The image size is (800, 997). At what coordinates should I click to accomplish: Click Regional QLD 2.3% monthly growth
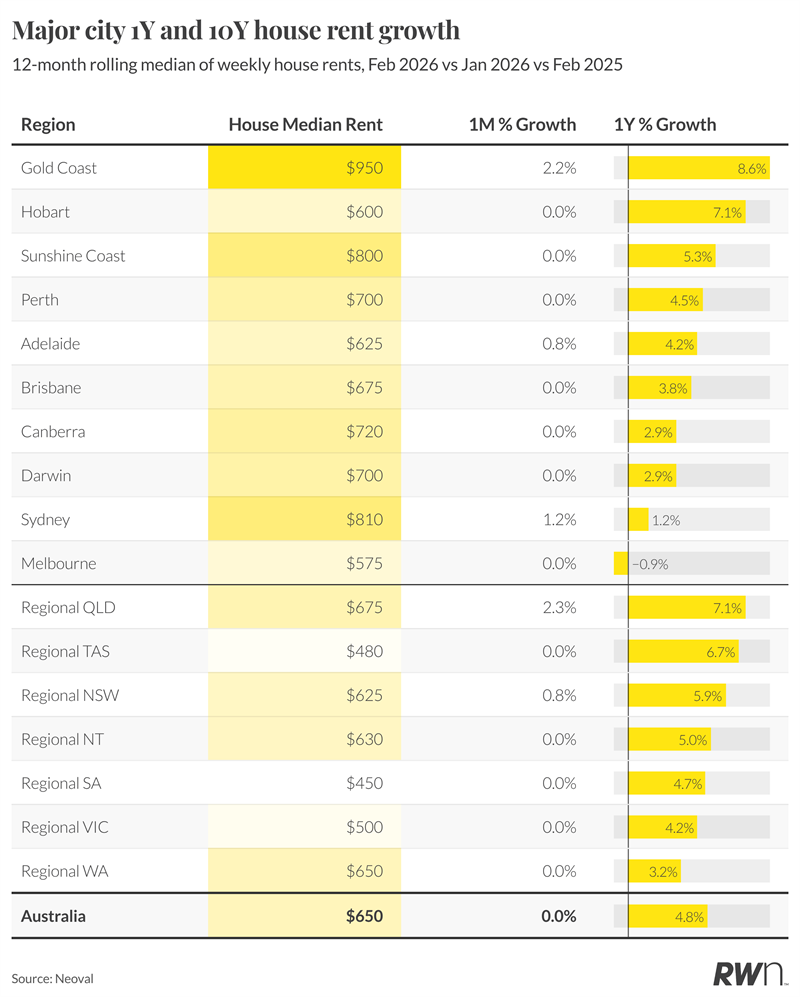(558, 607)
